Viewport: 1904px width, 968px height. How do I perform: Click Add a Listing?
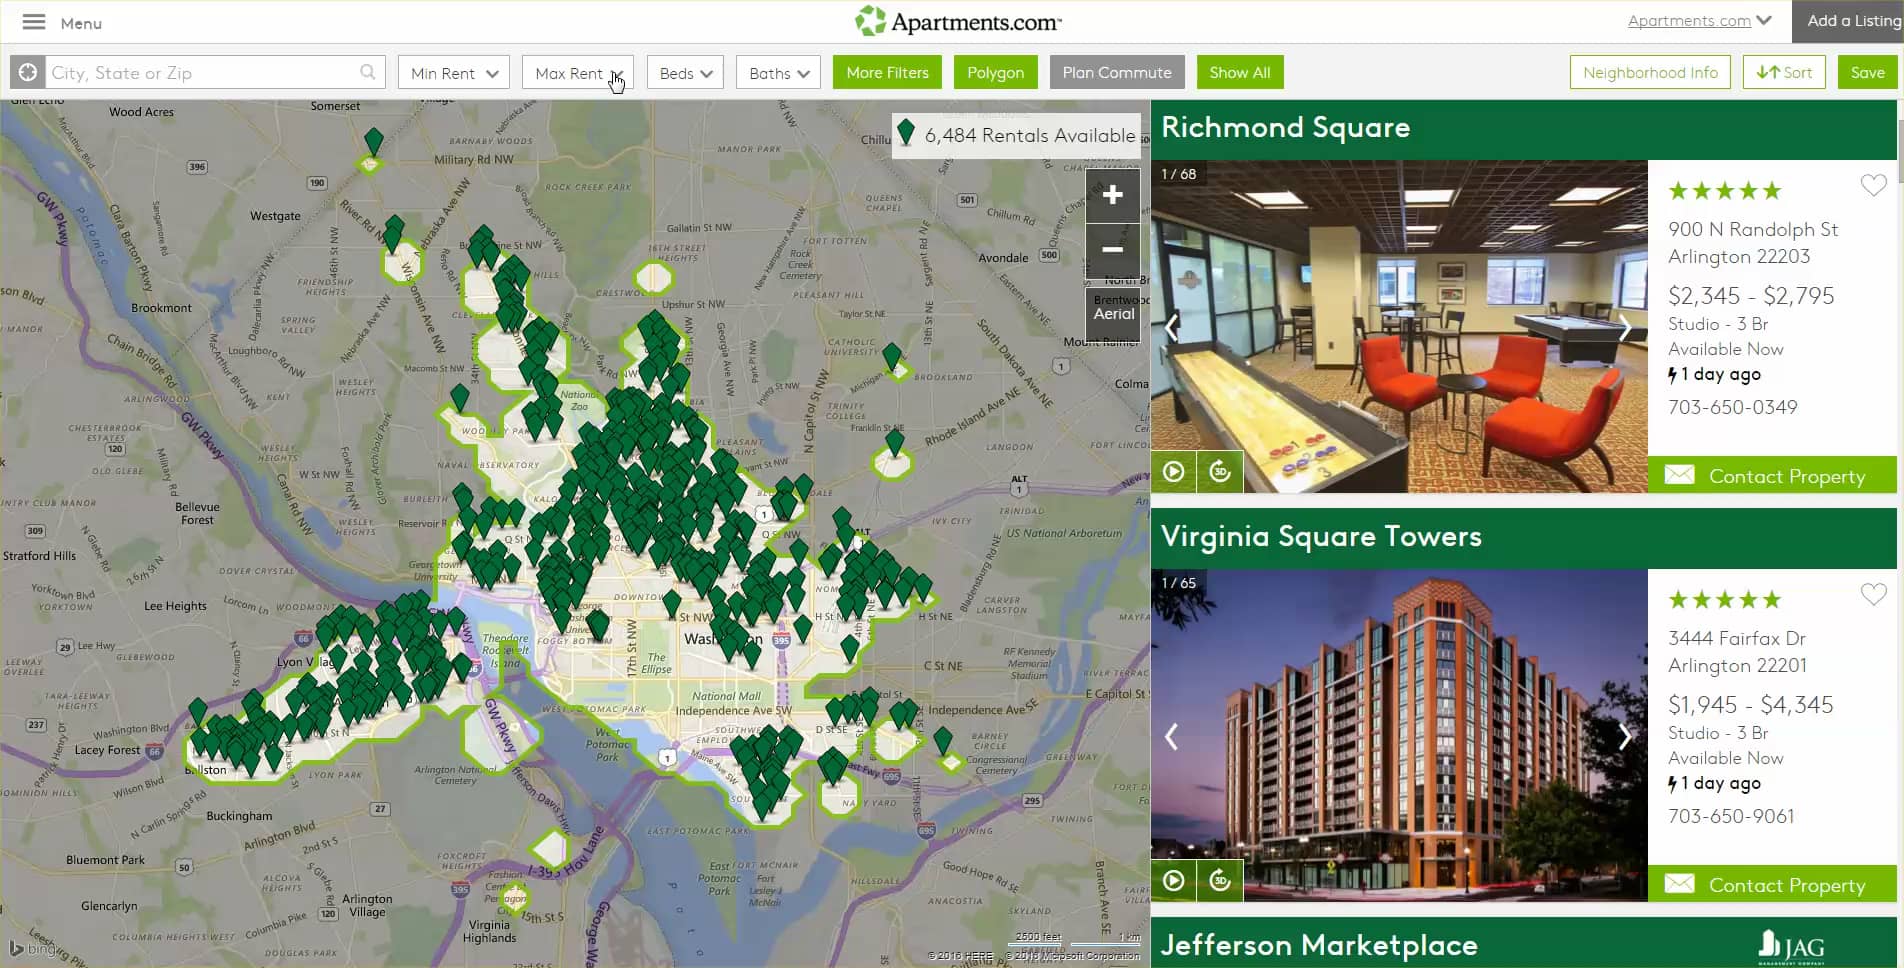pyautogui.click(x=1848, y=21)
